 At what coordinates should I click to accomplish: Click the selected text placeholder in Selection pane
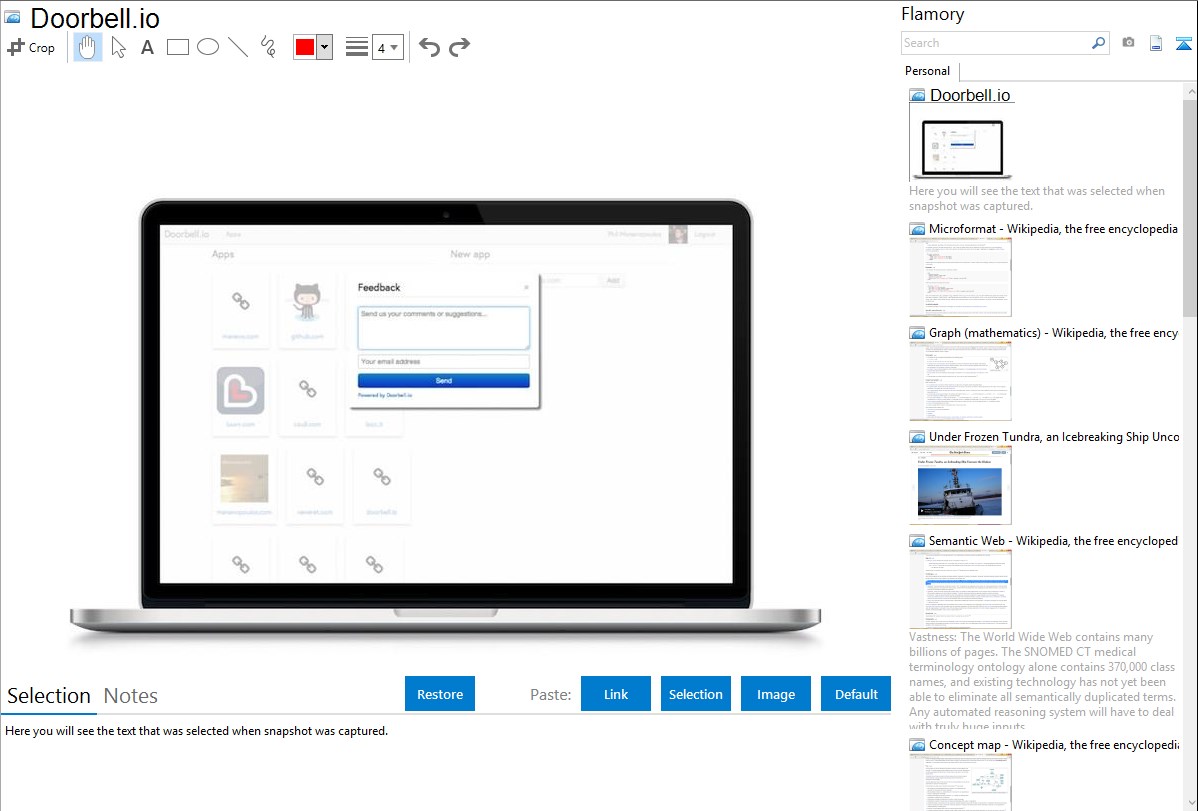(196, 731)
